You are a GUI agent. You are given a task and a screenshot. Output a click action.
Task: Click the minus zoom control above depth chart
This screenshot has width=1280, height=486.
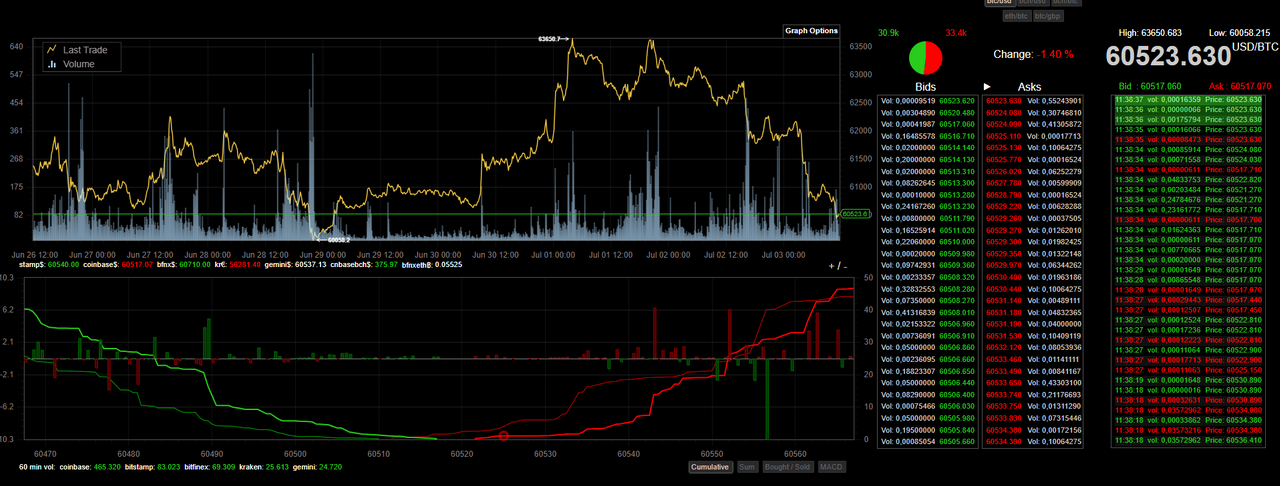845,265
